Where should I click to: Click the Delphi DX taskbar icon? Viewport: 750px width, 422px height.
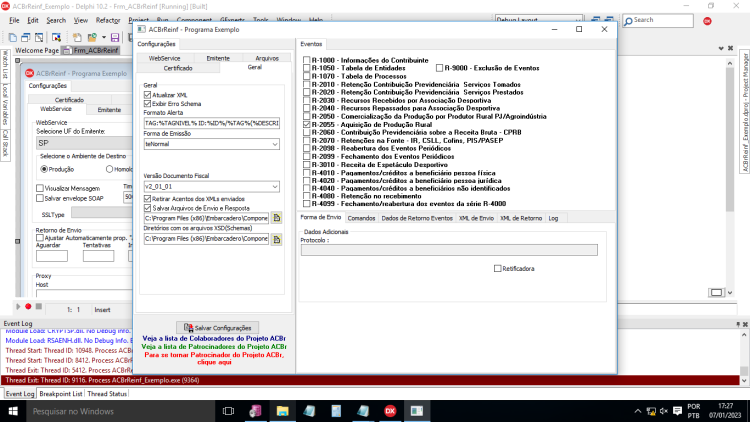(x=390, y=411)
